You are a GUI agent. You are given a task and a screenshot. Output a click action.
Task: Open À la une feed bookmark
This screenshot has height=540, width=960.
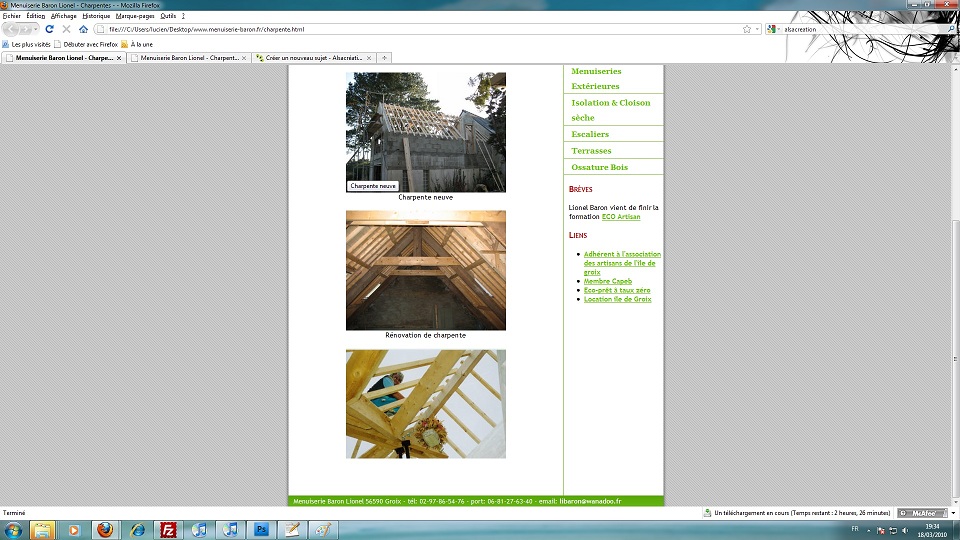point(137,44)
